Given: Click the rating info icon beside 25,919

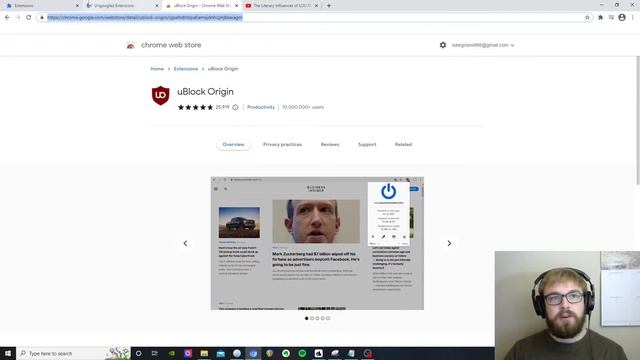Looking at the screenshot, I should tap(235, 107).
